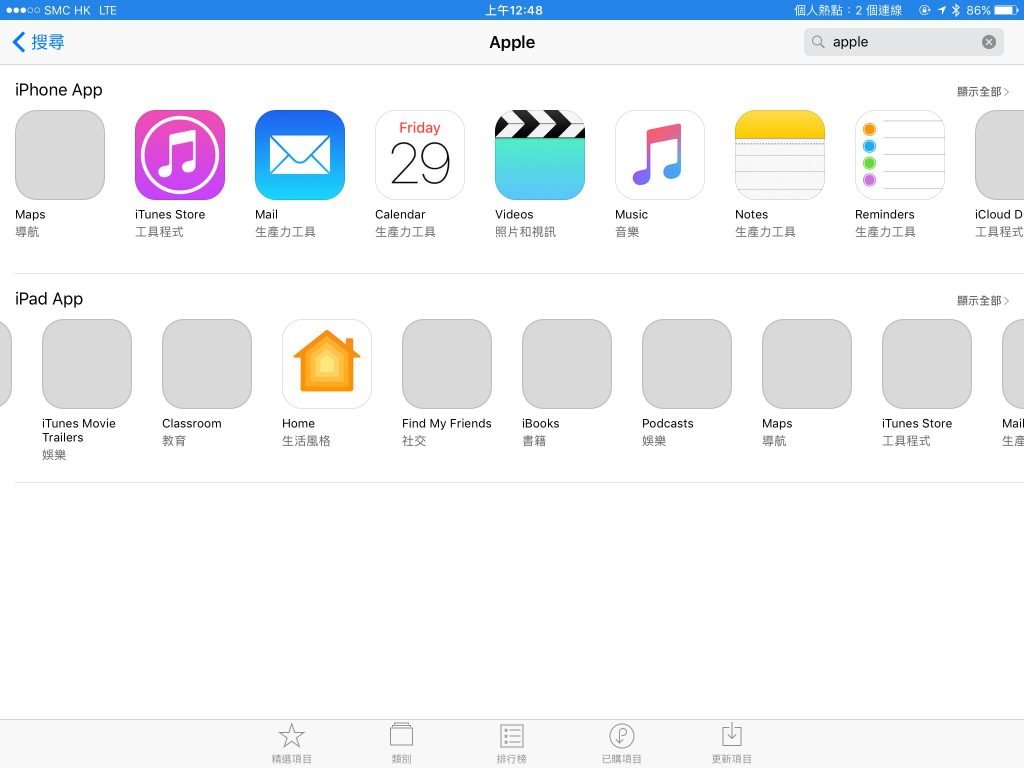Open the 排行榜 top charts tab
The height and width of the screenshot is (768, 1024).
coord(511,744)
